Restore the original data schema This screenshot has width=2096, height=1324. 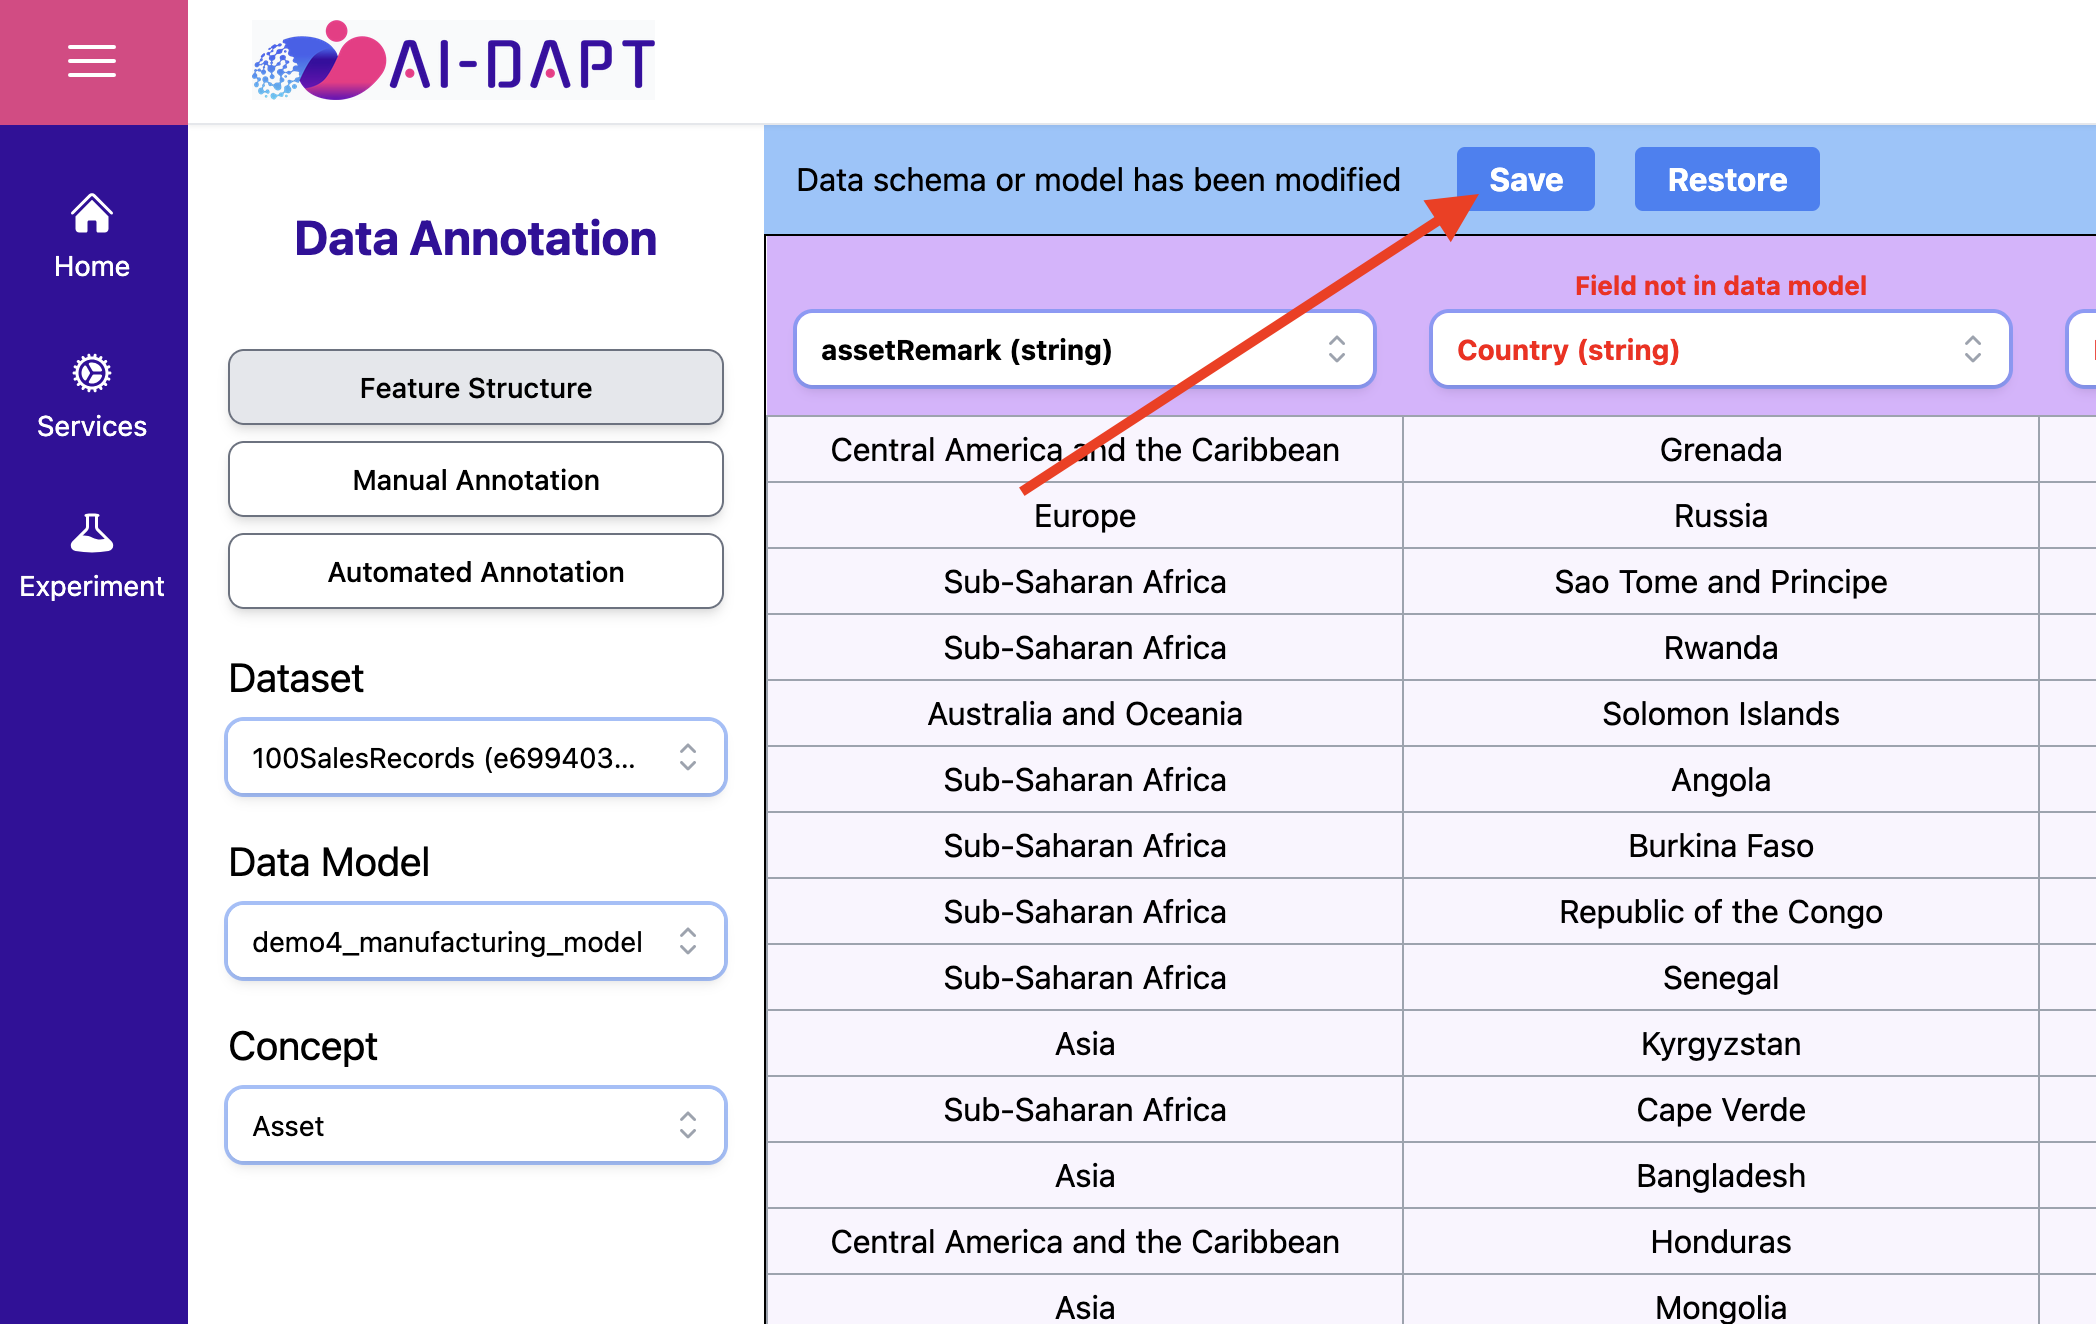point(1727,179)
